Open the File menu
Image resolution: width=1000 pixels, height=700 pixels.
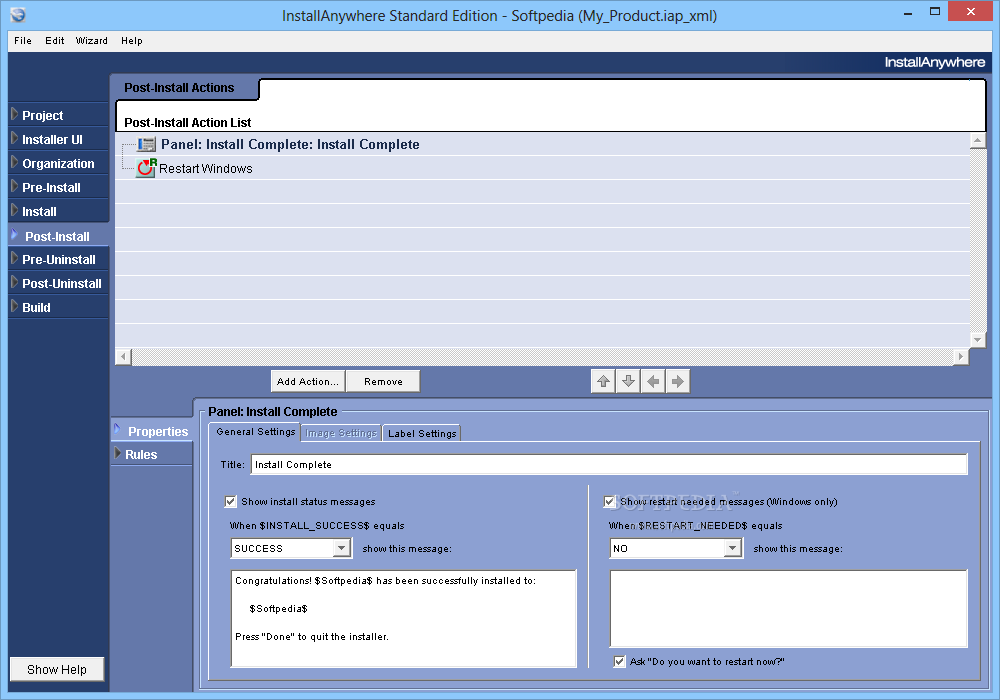click(23, 41)
